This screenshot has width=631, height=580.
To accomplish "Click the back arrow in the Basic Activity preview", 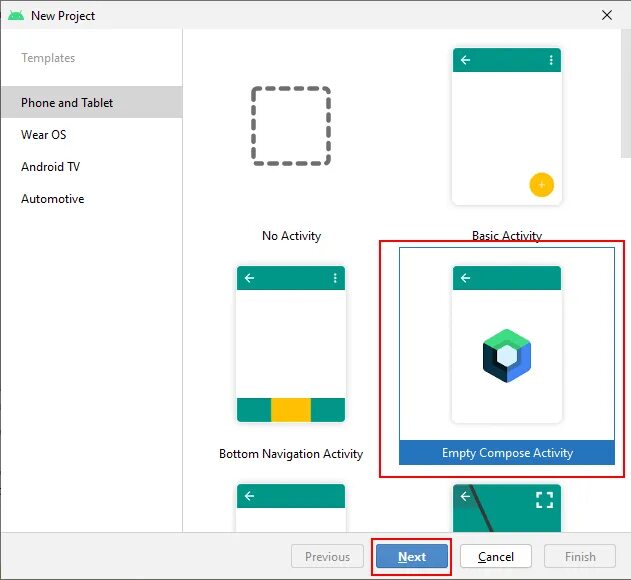I will coord(465,60).
